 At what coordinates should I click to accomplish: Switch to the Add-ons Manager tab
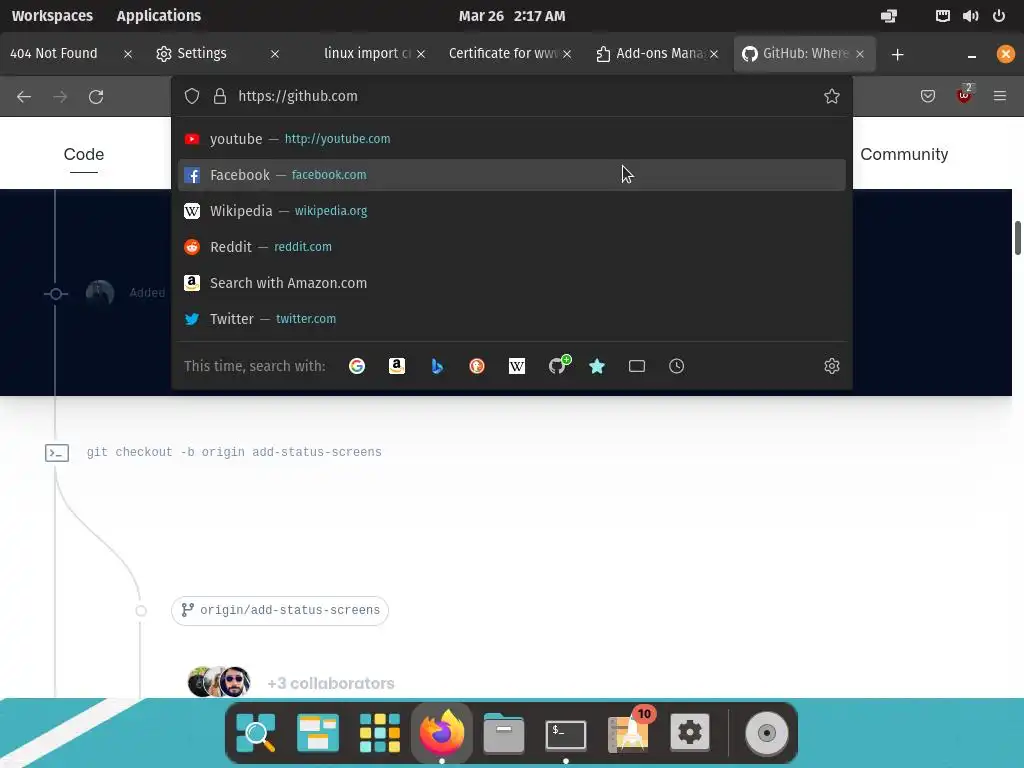pyautogui.click(x=658, y=54)
